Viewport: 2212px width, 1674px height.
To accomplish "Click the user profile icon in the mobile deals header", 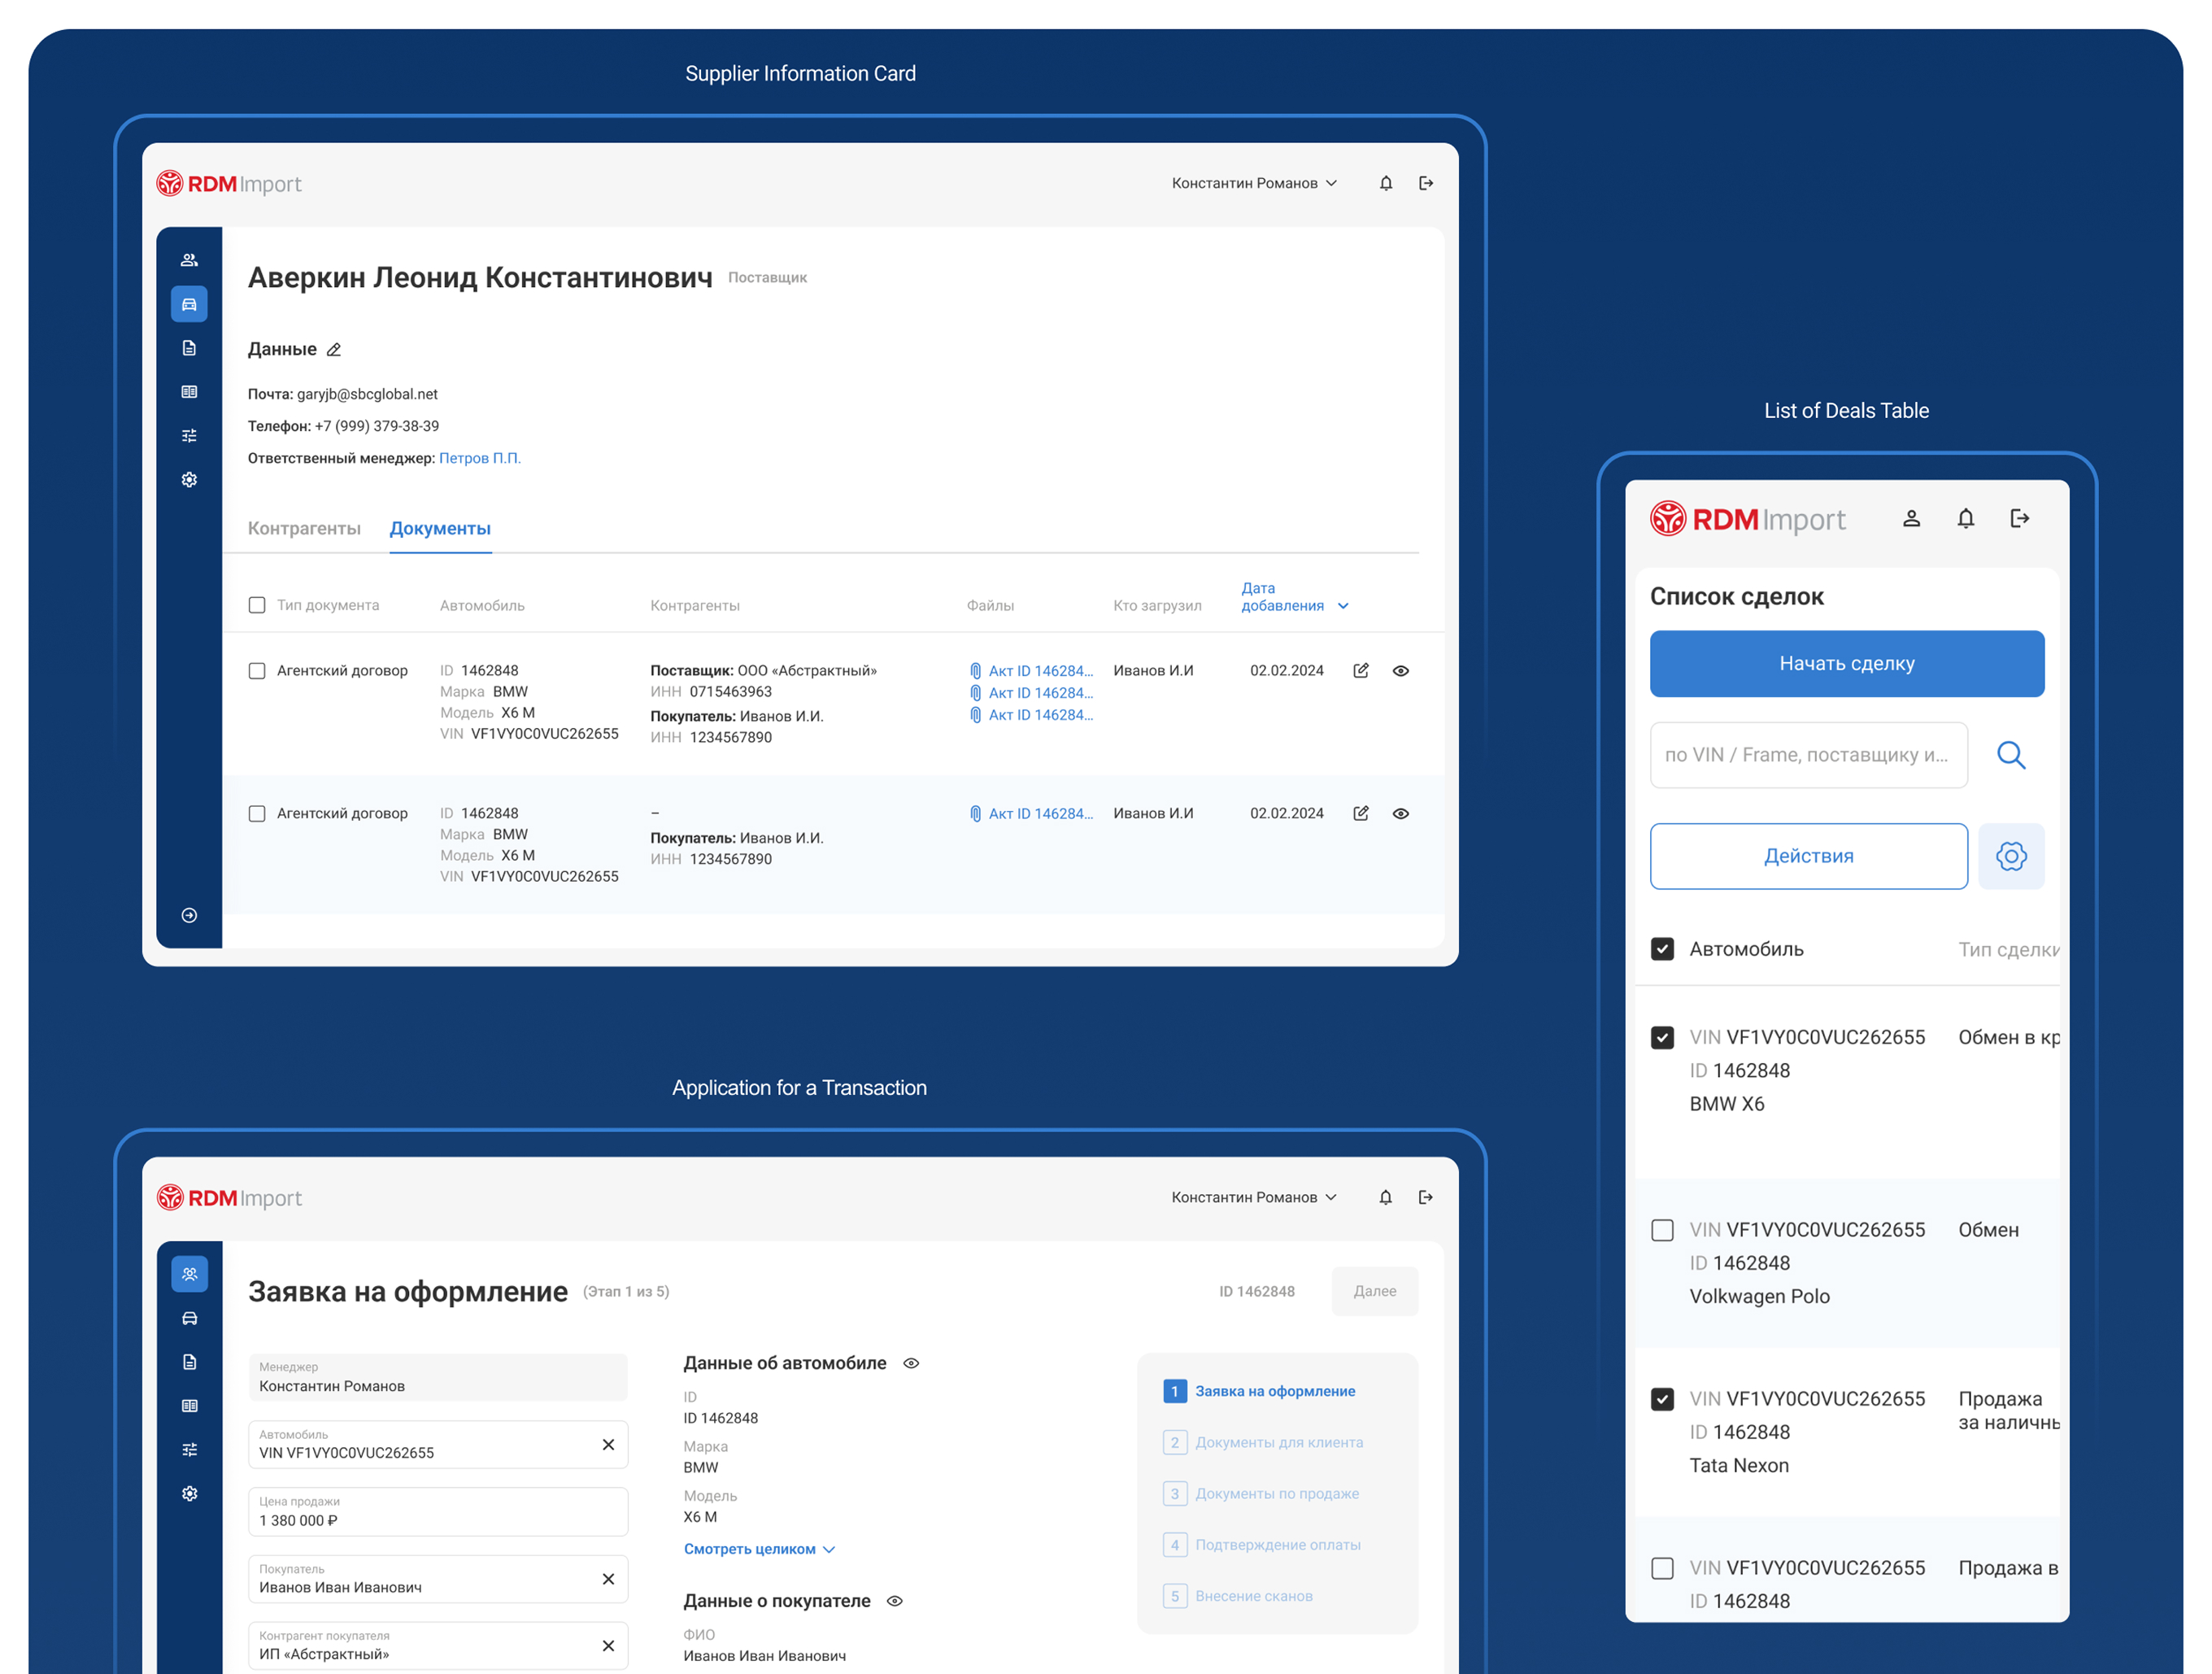I will [x=1911, y=518].
